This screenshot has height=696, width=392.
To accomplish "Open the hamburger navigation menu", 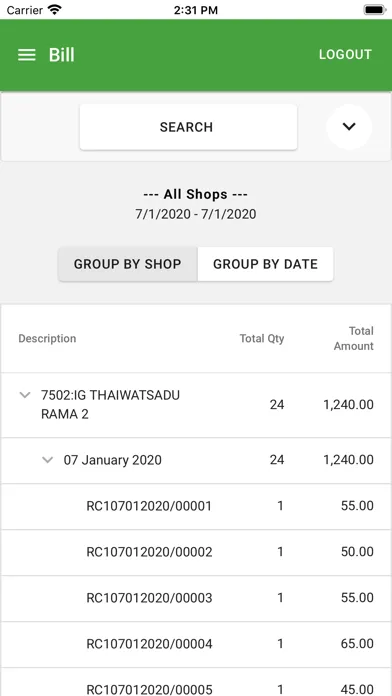I will click(x=27, y=55).
